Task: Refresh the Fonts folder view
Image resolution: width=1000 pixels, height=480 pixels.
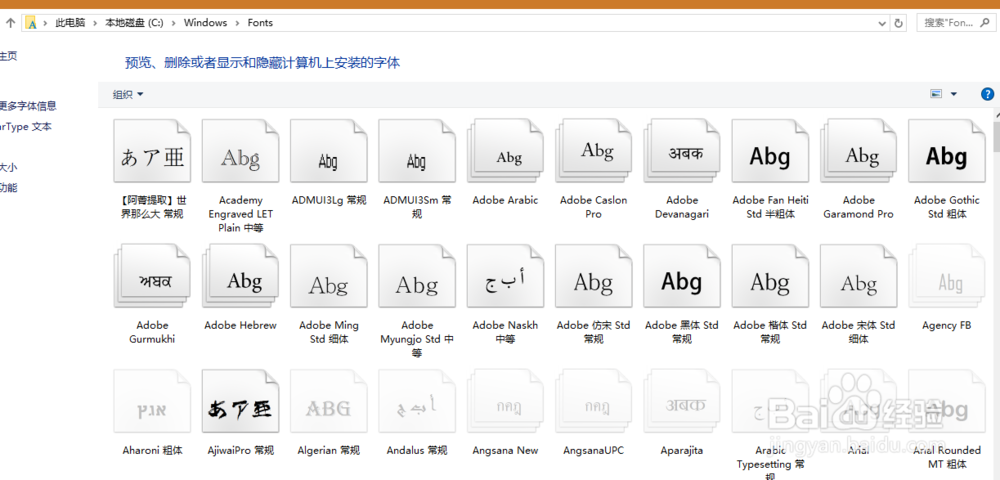Action: 899,23
